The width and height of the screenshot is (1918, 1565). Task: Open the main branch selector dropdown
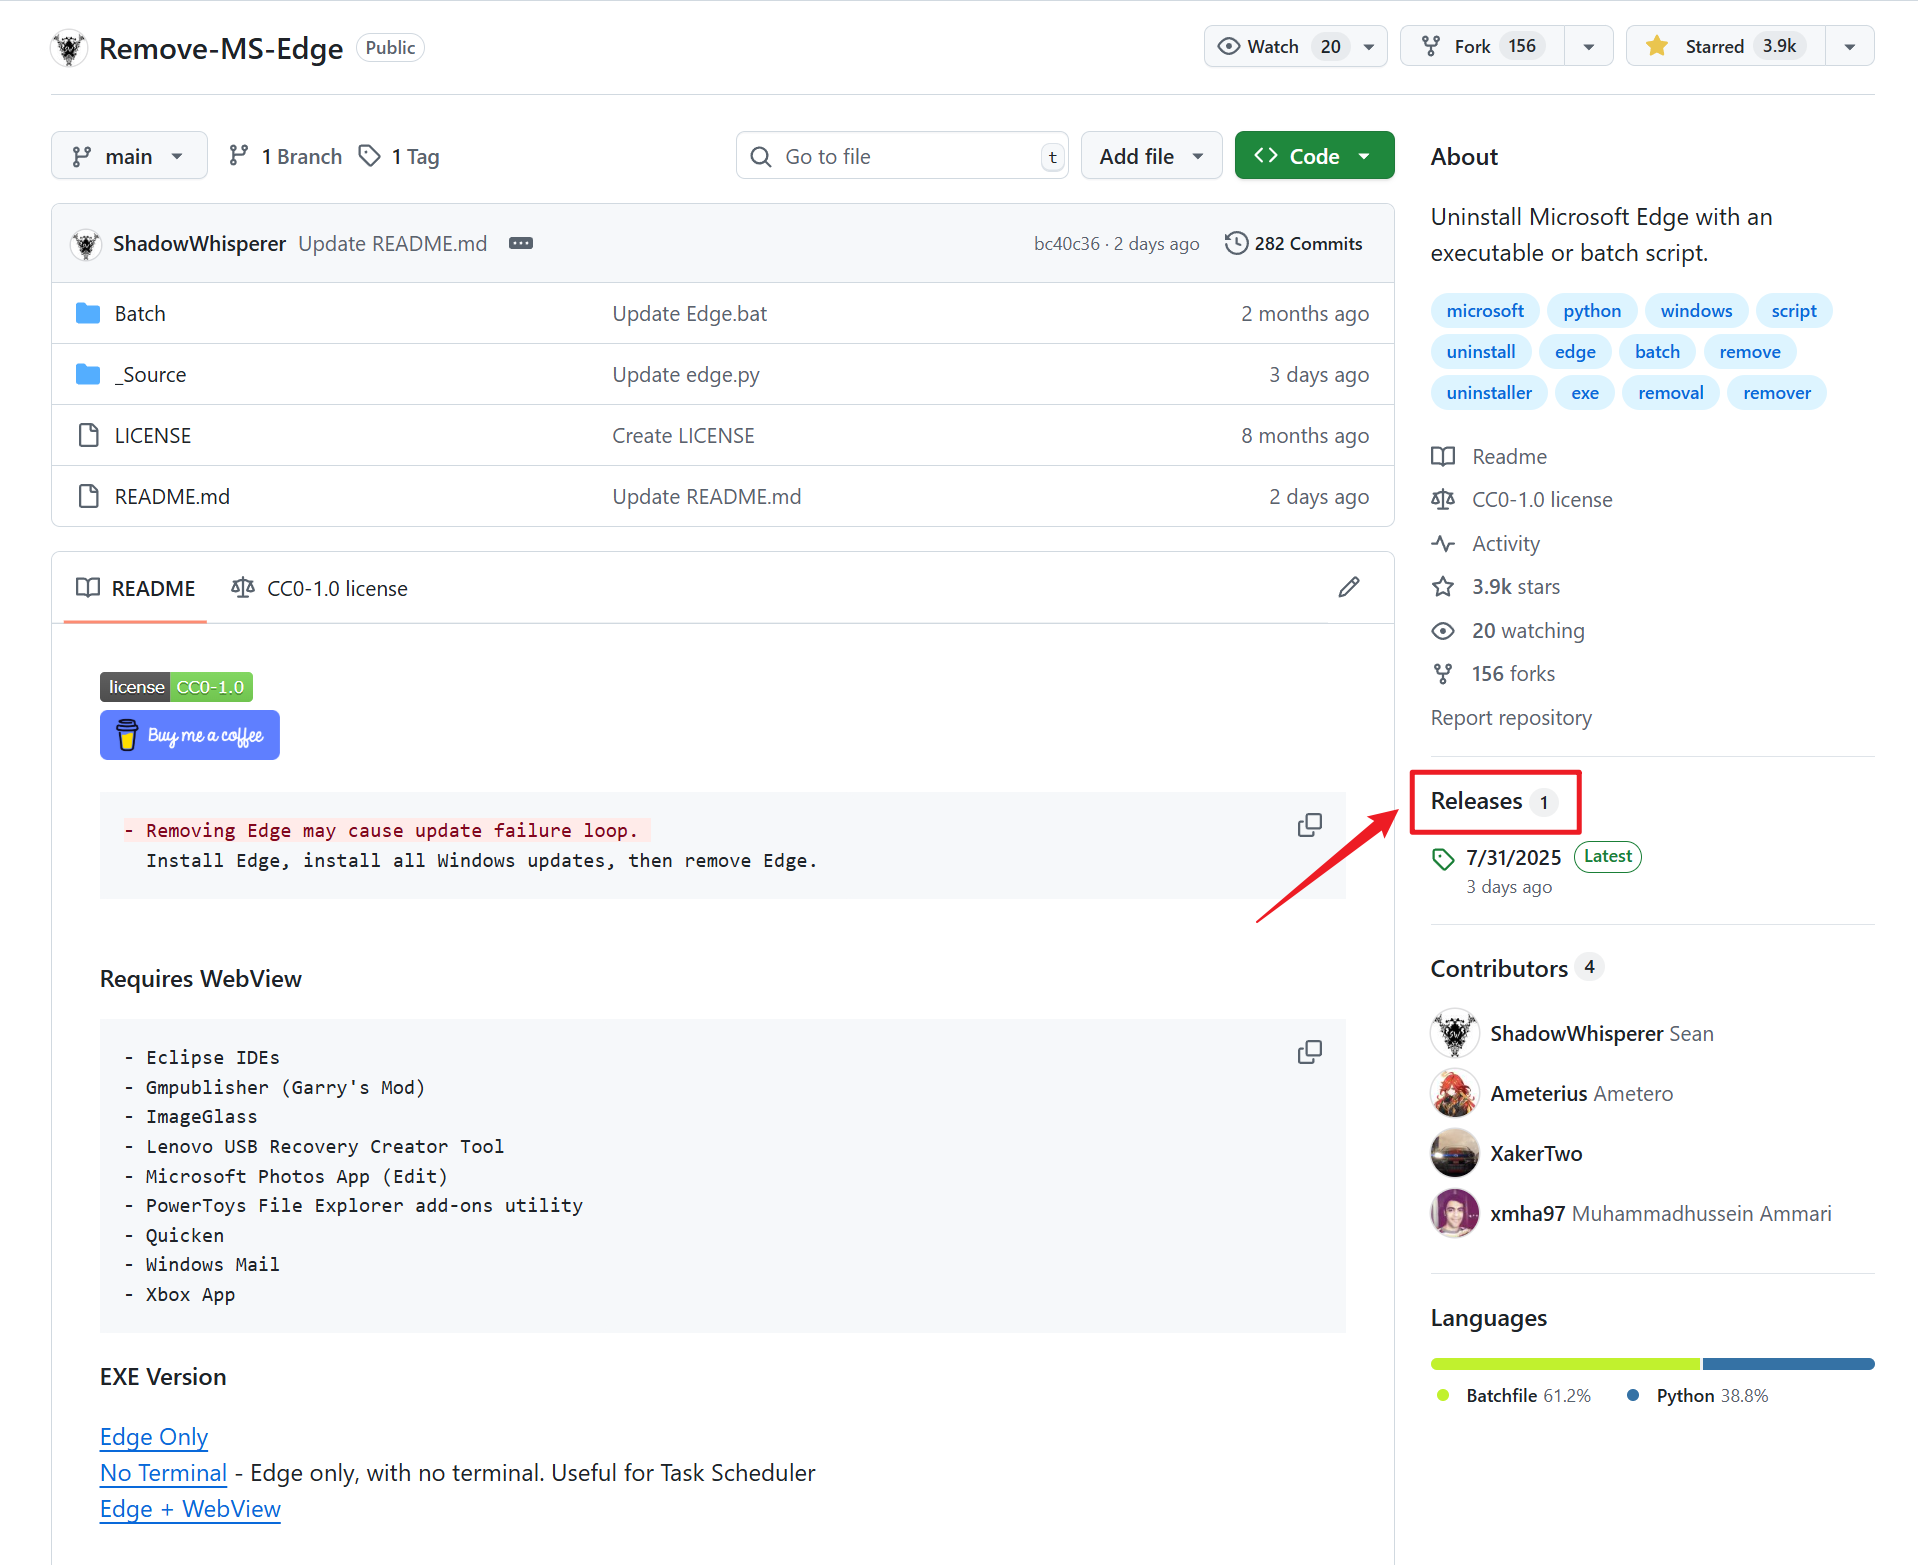click(x=129, y=156)
